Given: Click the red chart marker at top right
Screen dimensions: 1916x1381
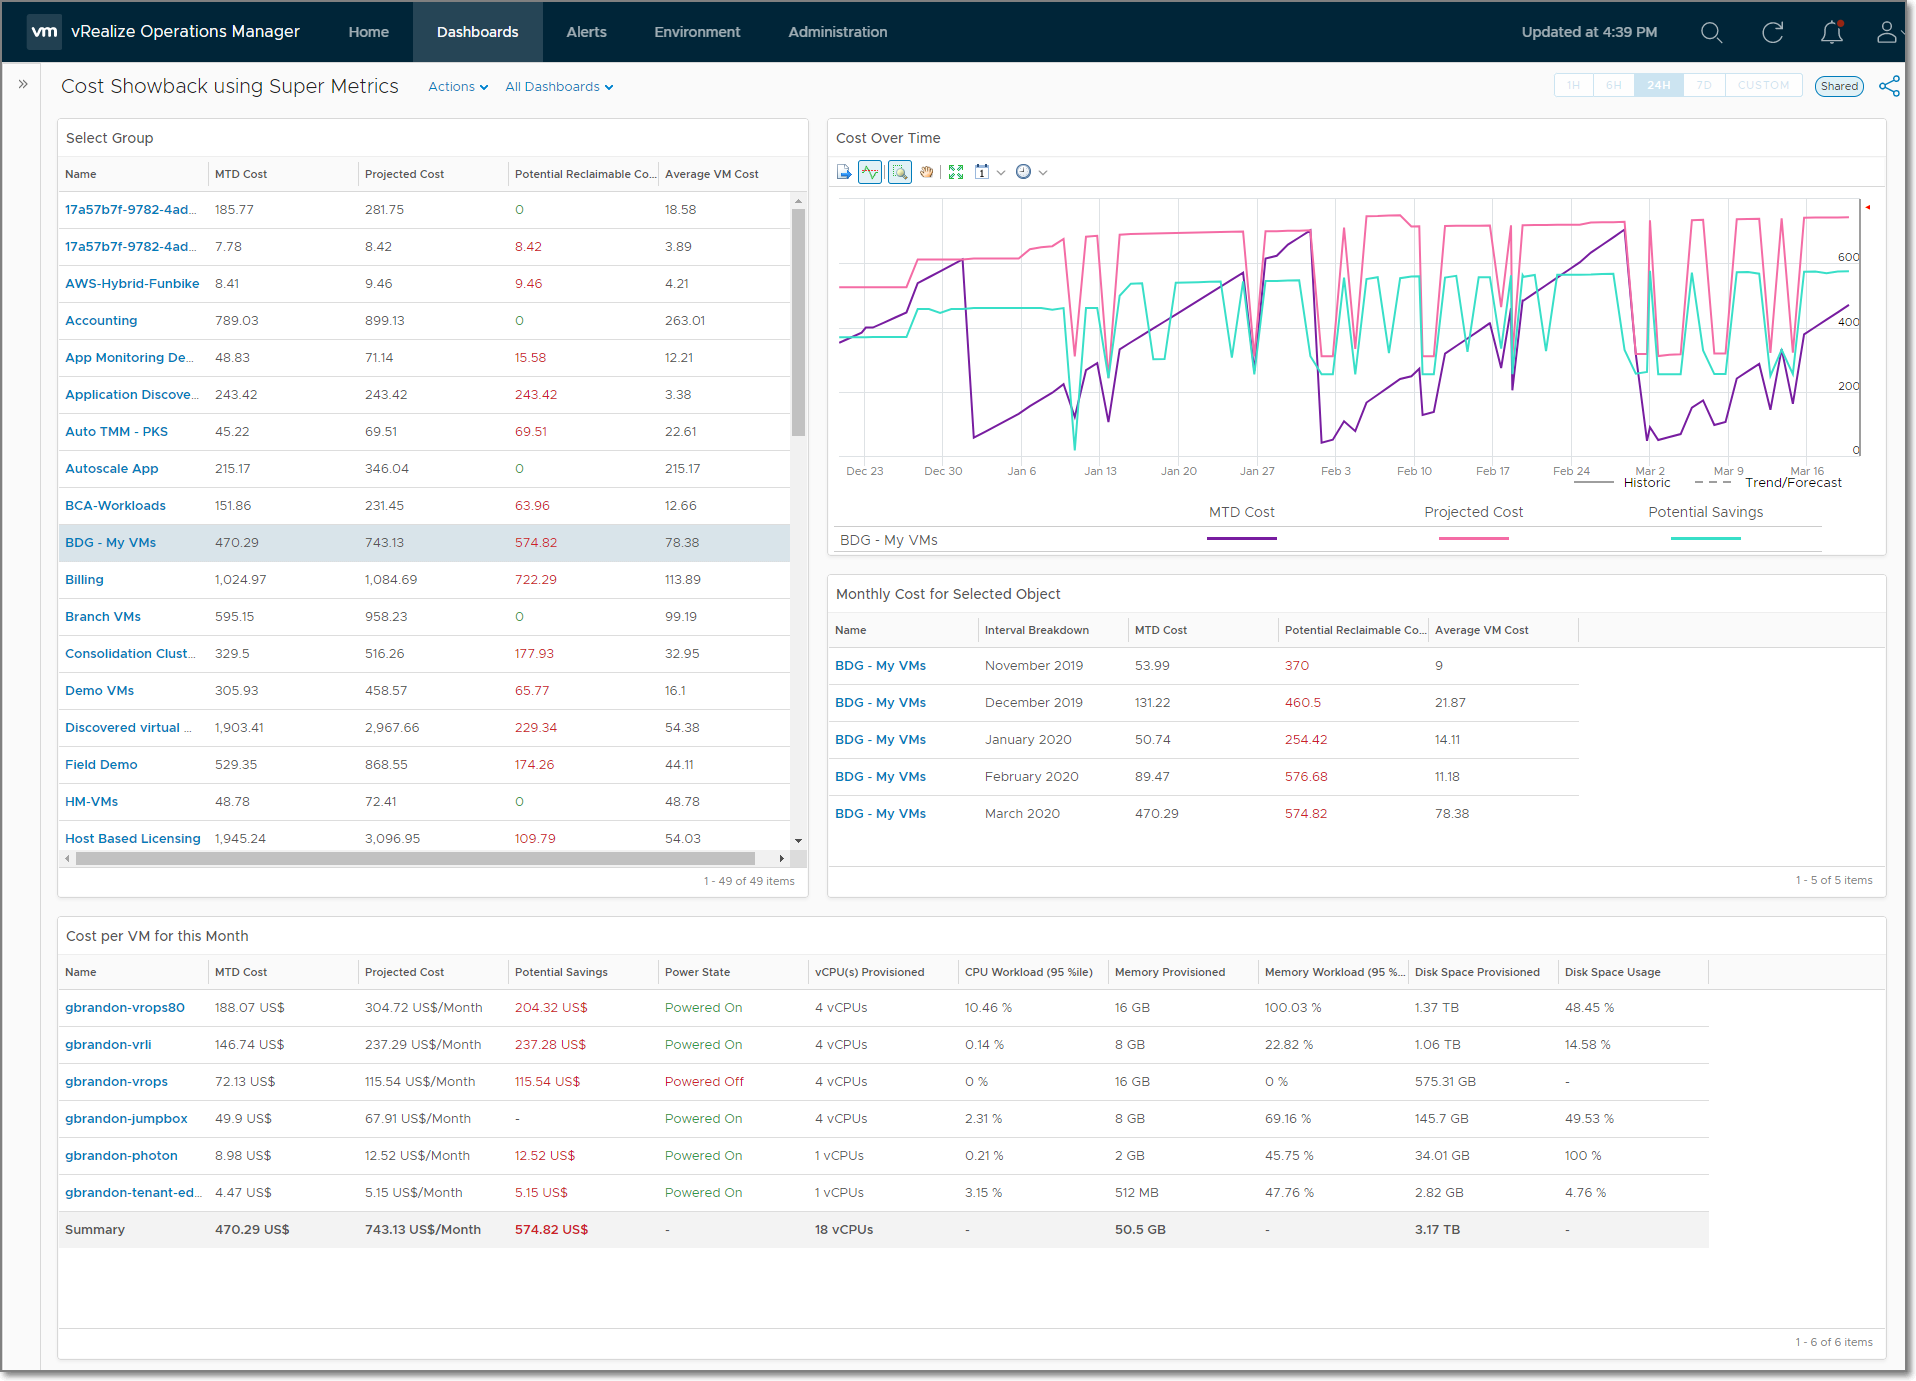Looking at the screenshot, I should [x=1867, y=207].
